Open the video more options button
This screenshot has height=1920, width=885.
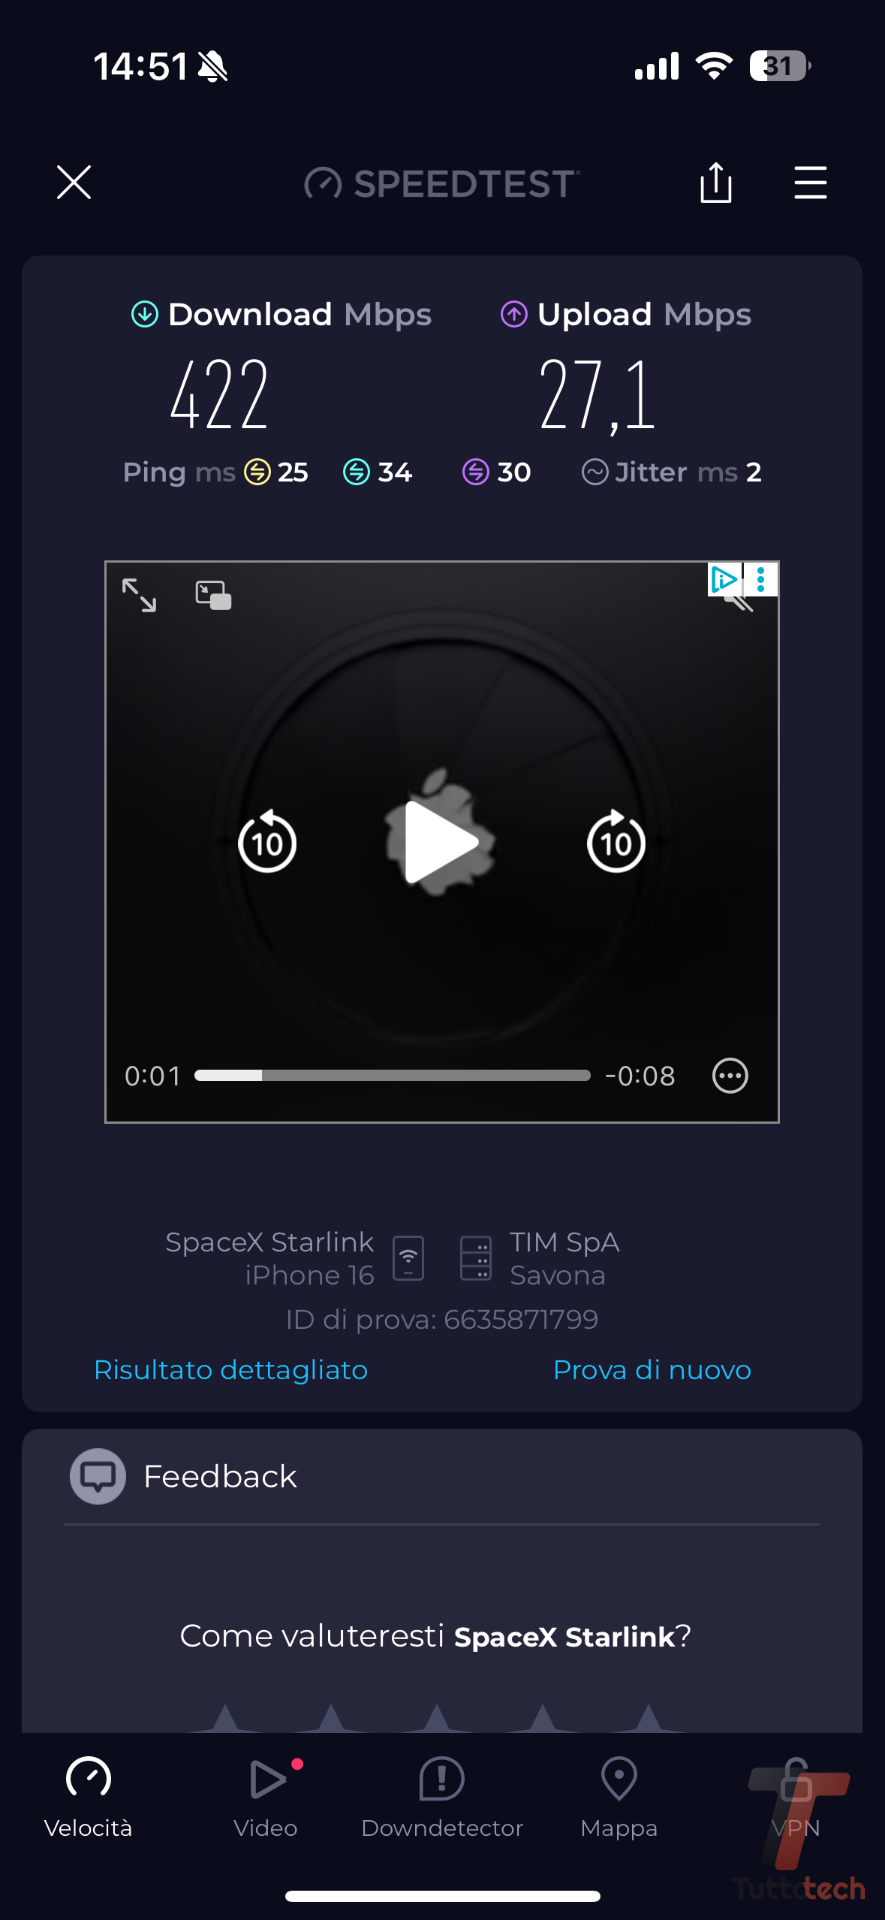click(x=730, y=1076)
